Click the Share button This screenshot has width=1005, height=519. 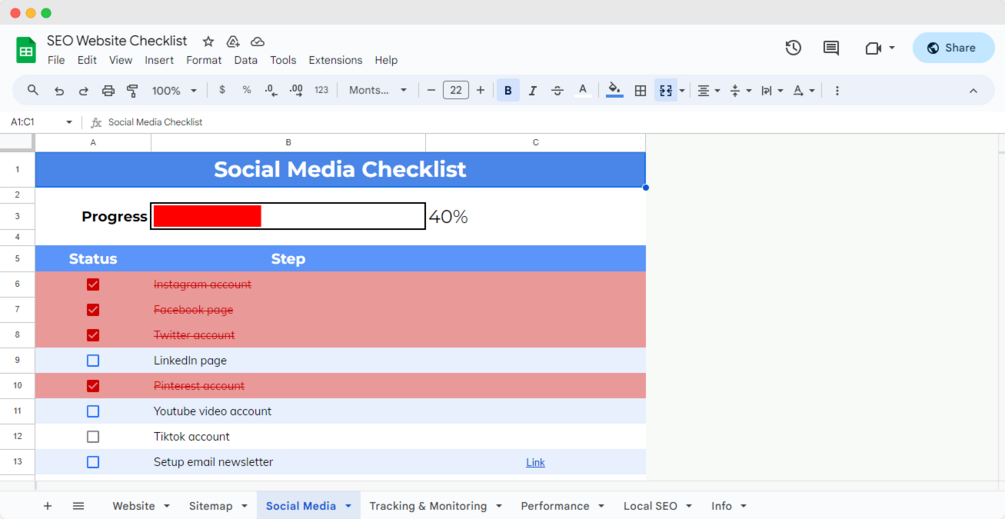click(953, 48)
